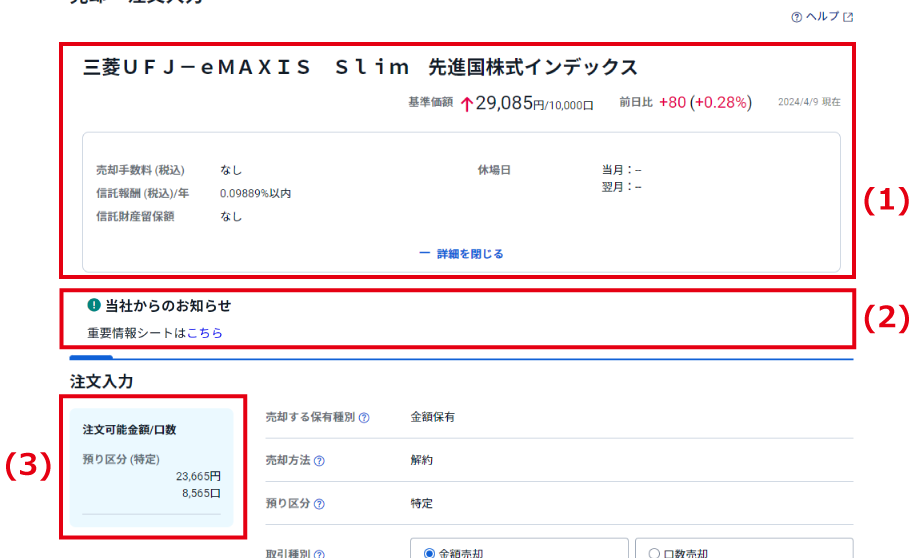Click the available amount 23,665円
Image resolution: width=921 pixels, height=558 pixels.
click(x=198, y=476)
